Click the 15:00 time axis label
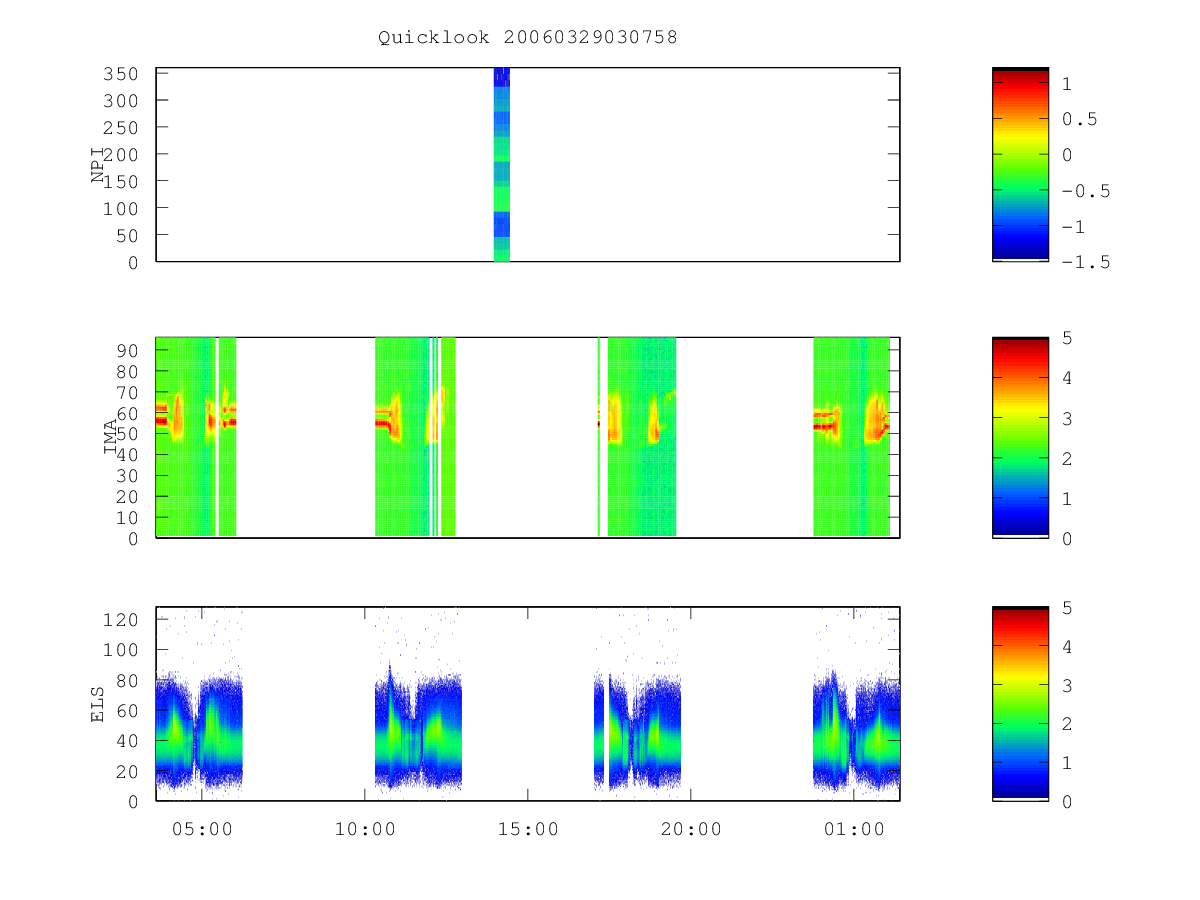Image resolution: width=1200 pixels, height=900 pixels. (x=528, y=829)
